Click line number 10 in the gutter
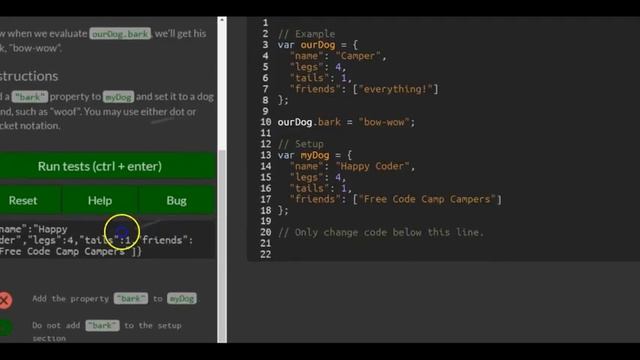This screenshot has width=640, height=360. pos(266,122)
